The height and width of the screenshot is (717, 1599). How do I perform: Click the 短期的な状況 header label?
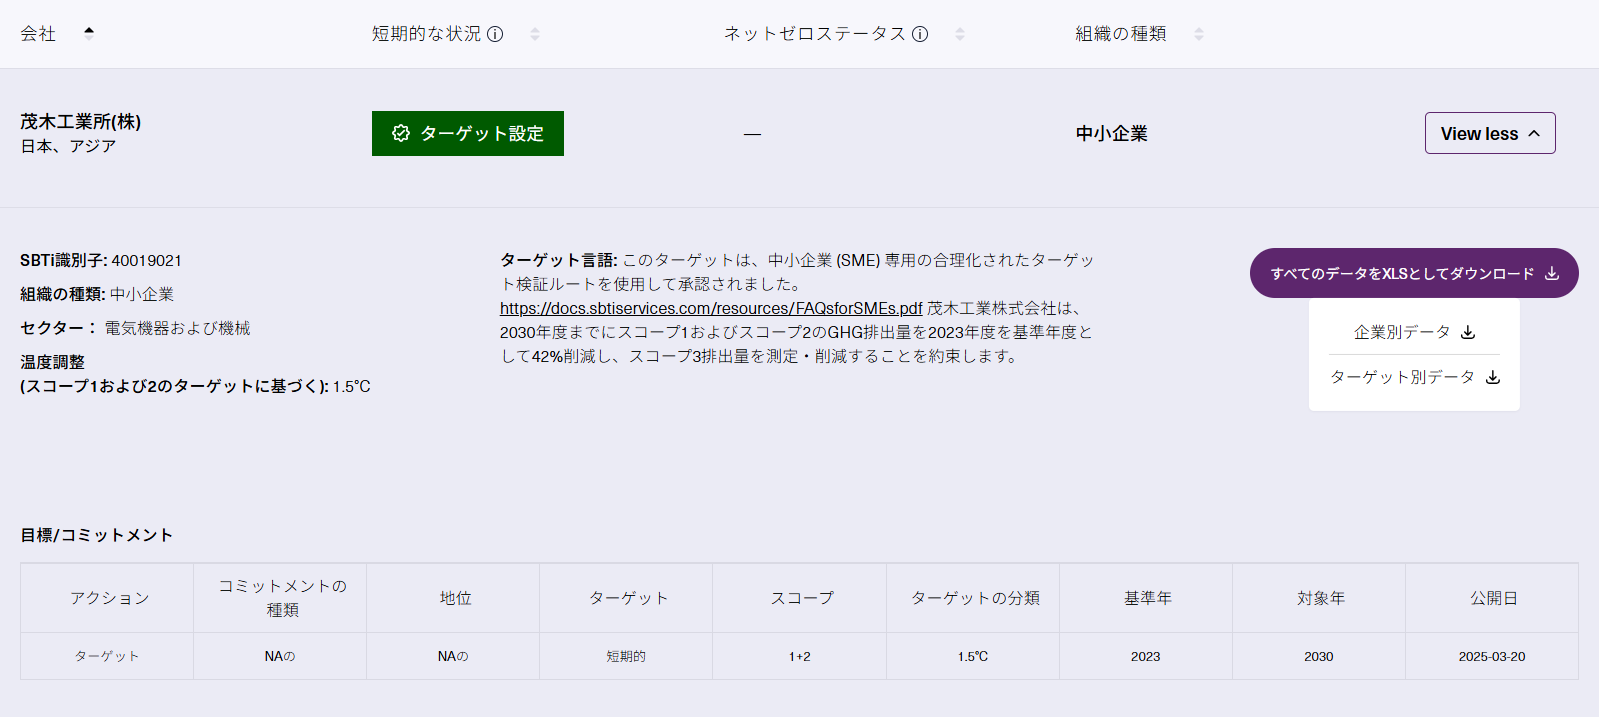[x=427, y=34]
